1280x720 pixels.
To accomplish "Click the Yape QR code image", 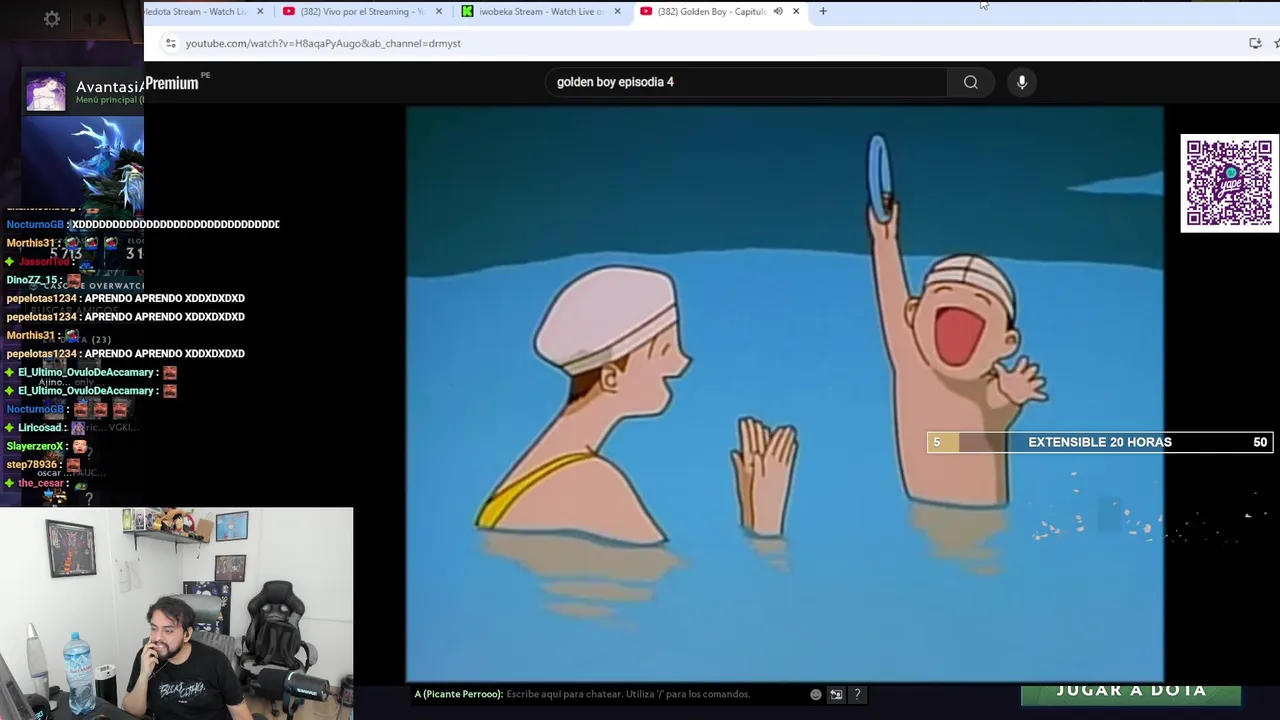I will [x=1229, y=183].
